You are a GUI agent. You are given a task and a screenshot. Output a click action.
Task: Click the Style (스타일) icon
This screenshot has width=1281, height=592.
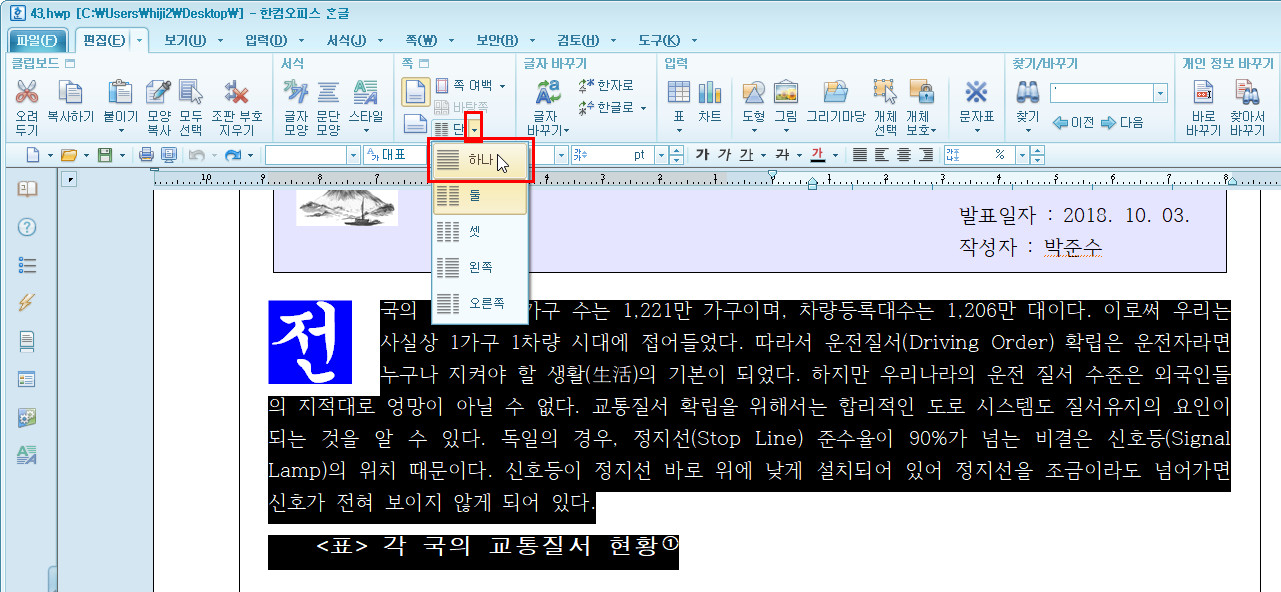pyautogui.click(x=365, y=92)
